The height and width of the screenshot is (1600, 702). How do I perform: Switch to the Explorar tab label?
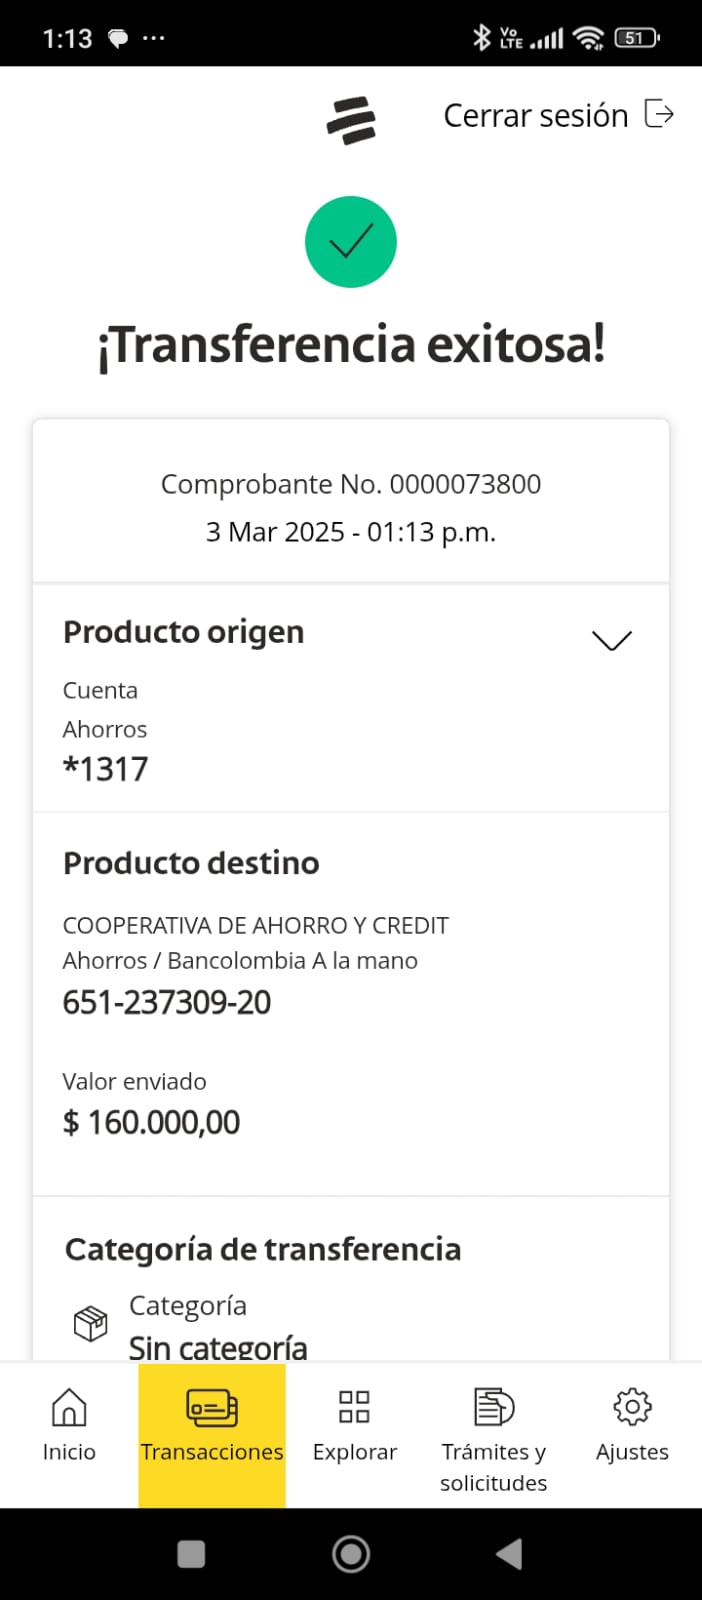click(x=354, y=1452)
